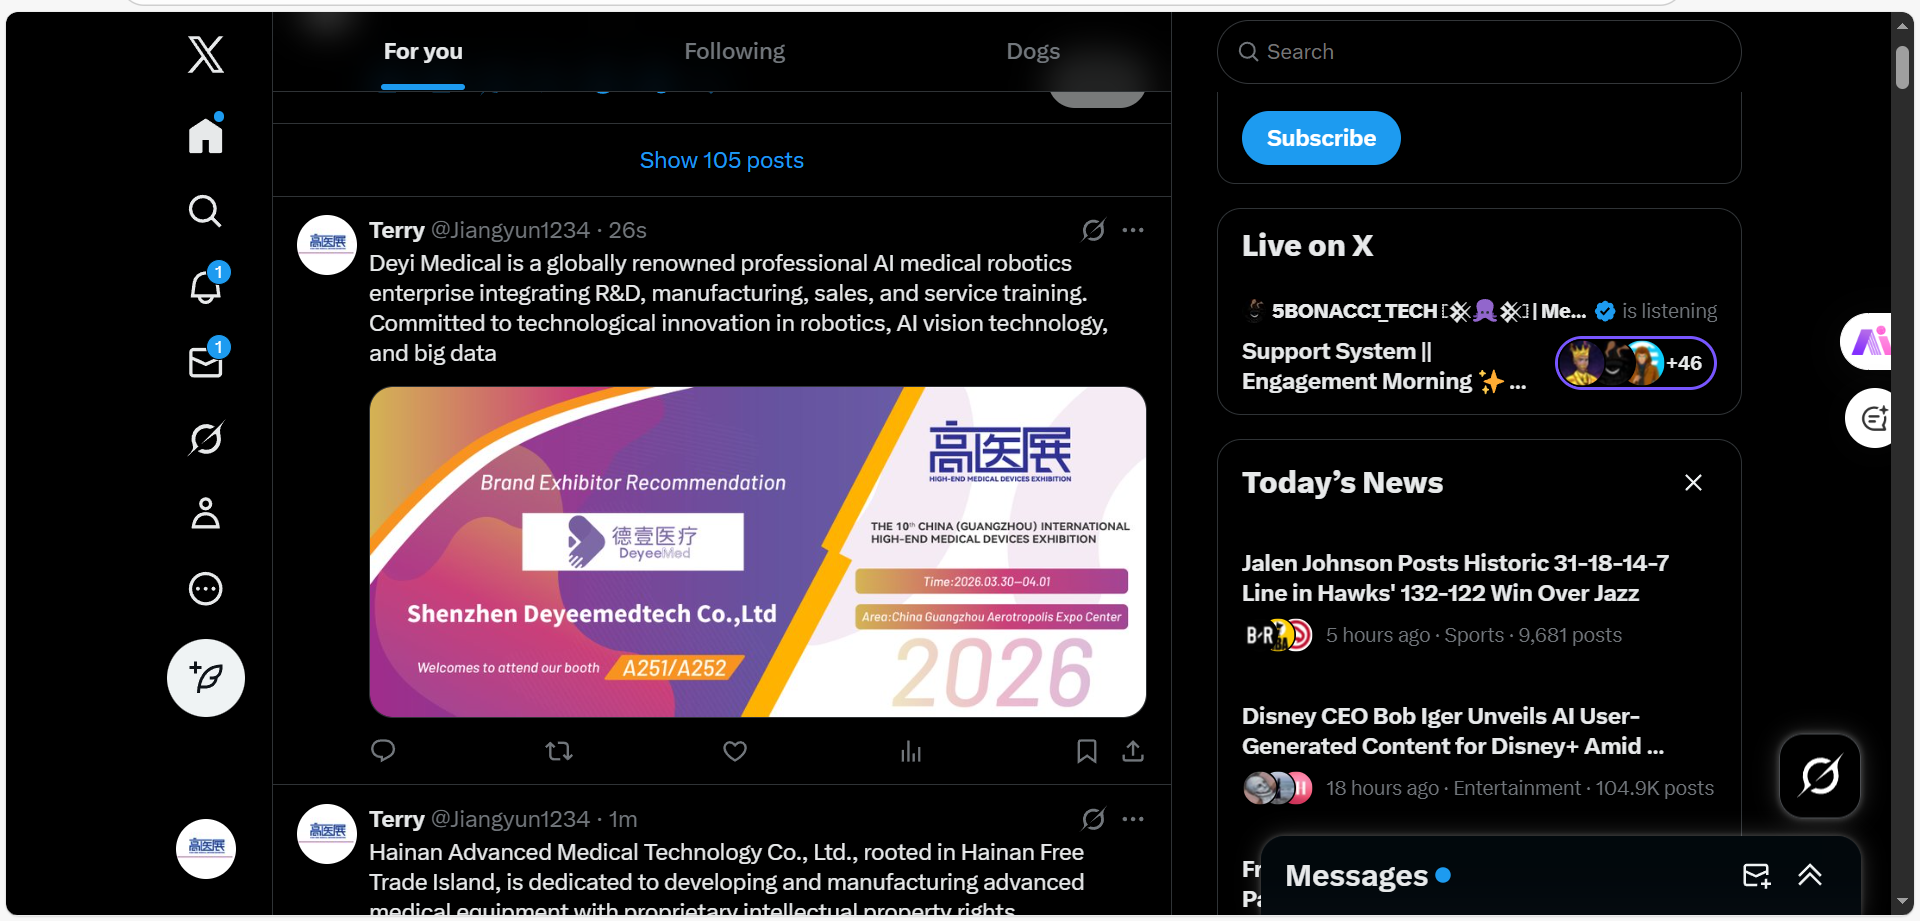Switch to the Following tab

(x=735, y=51)
